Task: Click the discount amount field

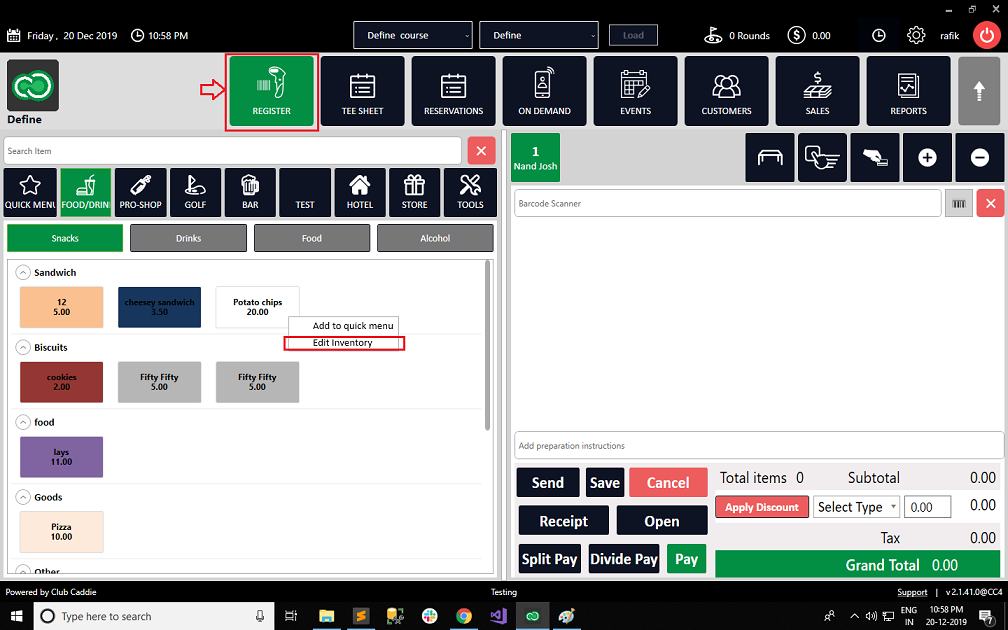Action: click(927, 507)
